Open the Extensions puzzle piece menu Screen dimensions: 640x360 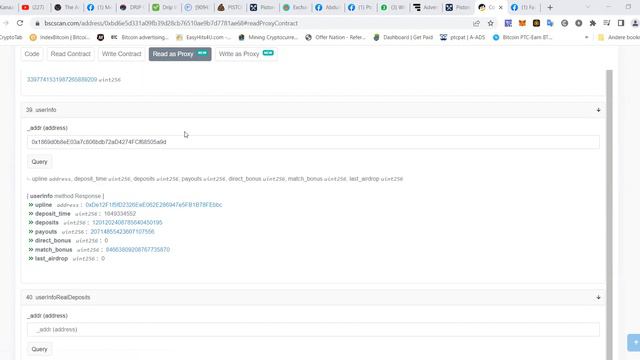pos(593,23)
